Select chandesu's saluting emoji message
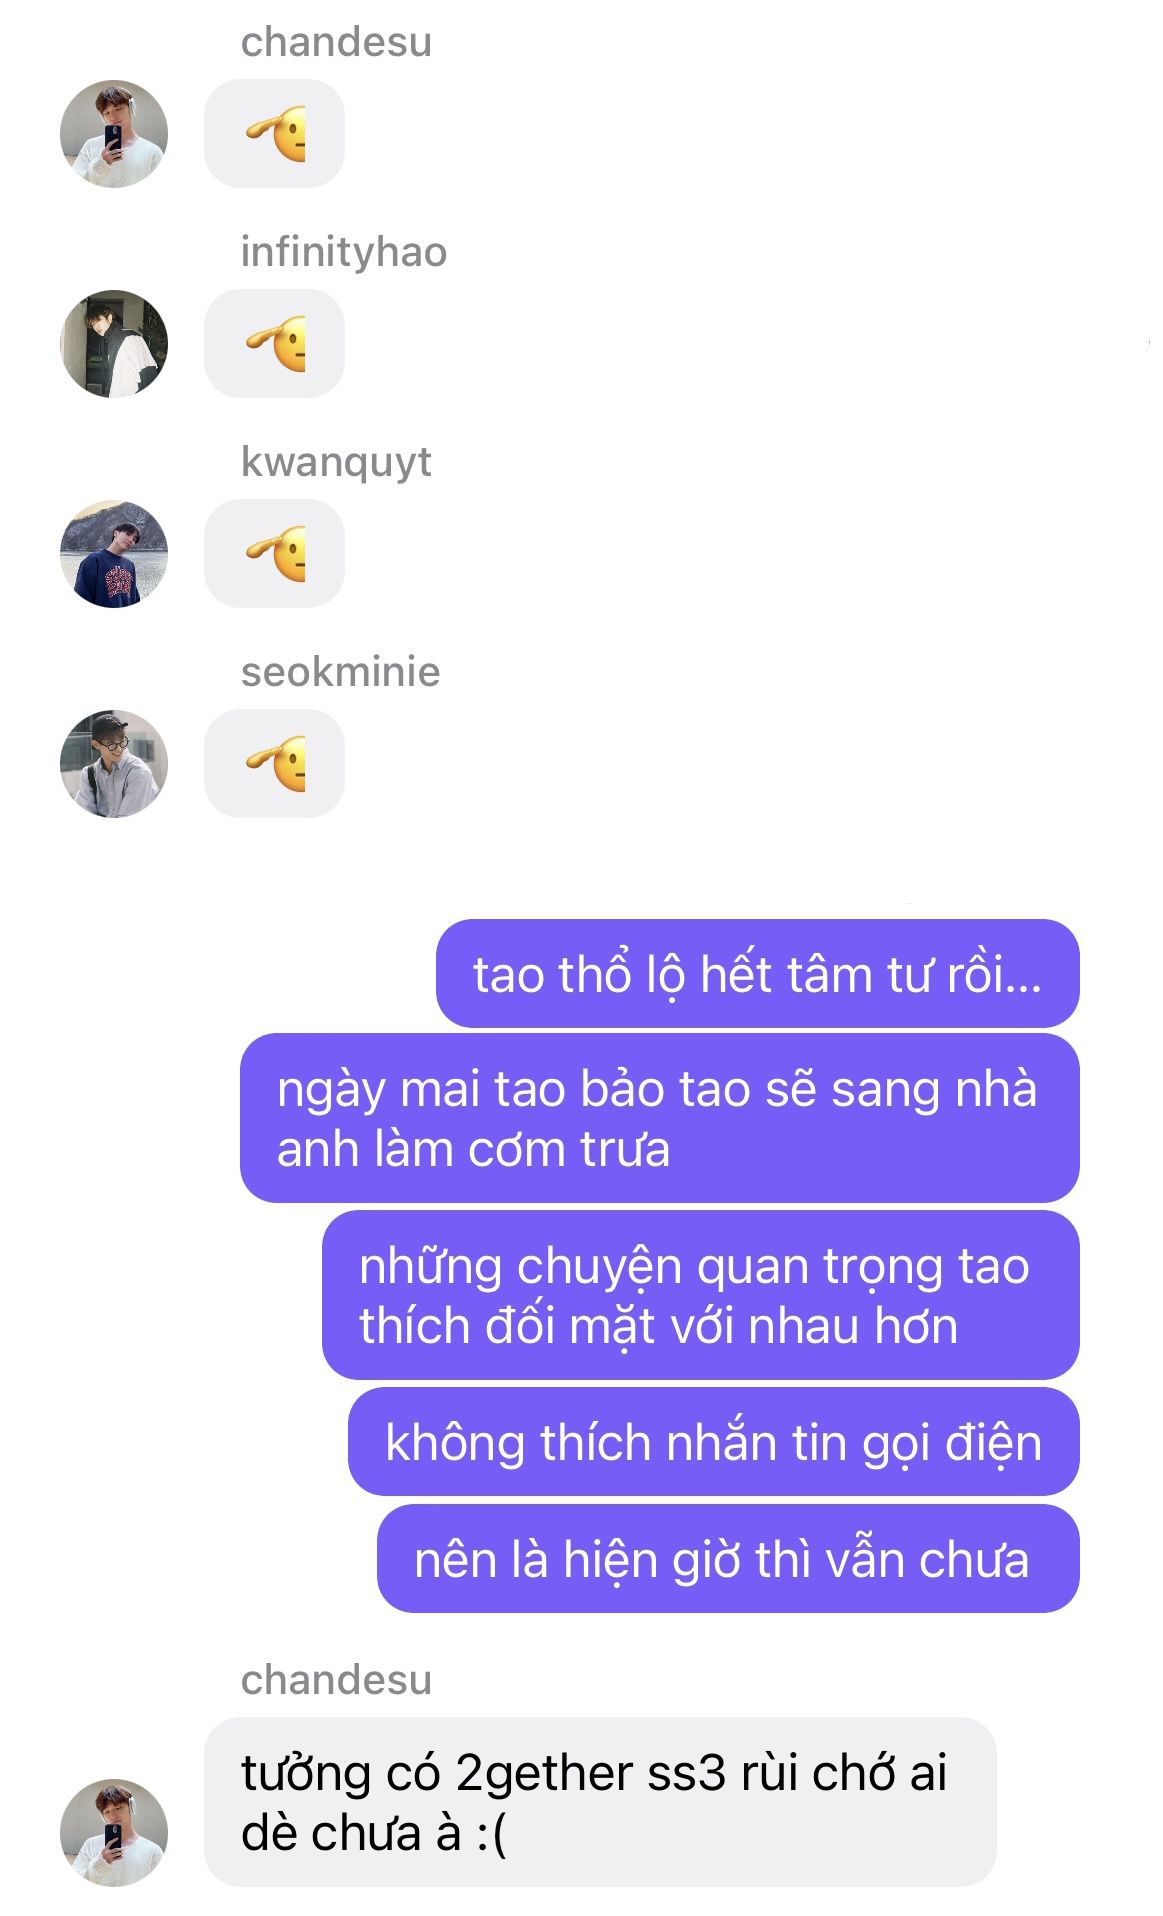Viewport: 1163px width, 1916px height. (x=274, y=134)
